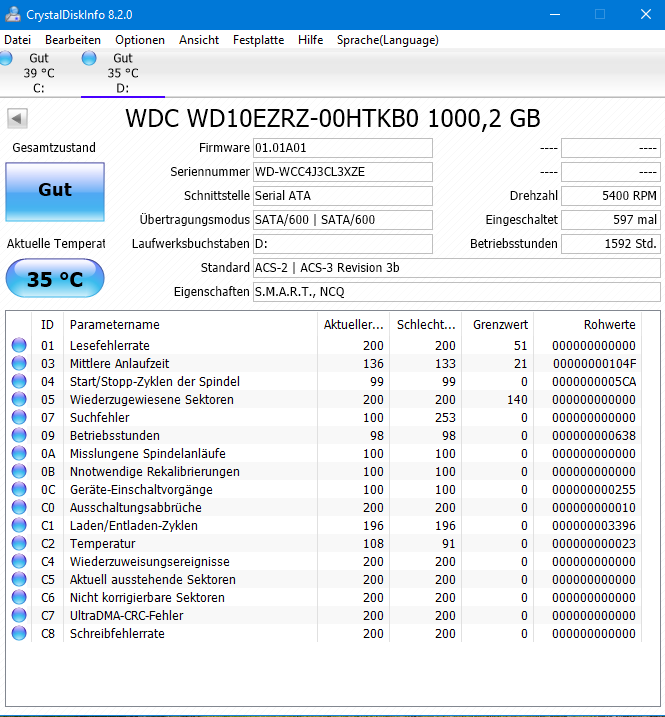
Task: Click the Parametername column header
Action: coord(190,325)
